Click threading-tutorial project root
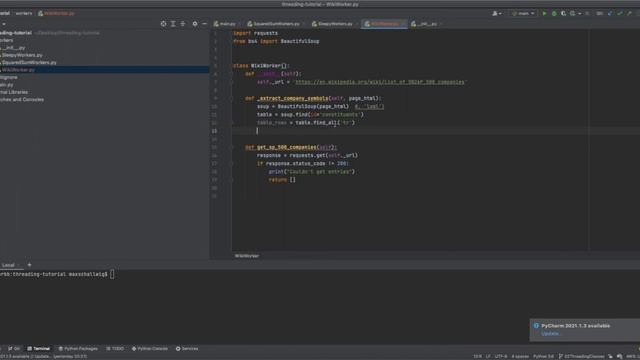The image size is (640, 360). pos(16,33)
